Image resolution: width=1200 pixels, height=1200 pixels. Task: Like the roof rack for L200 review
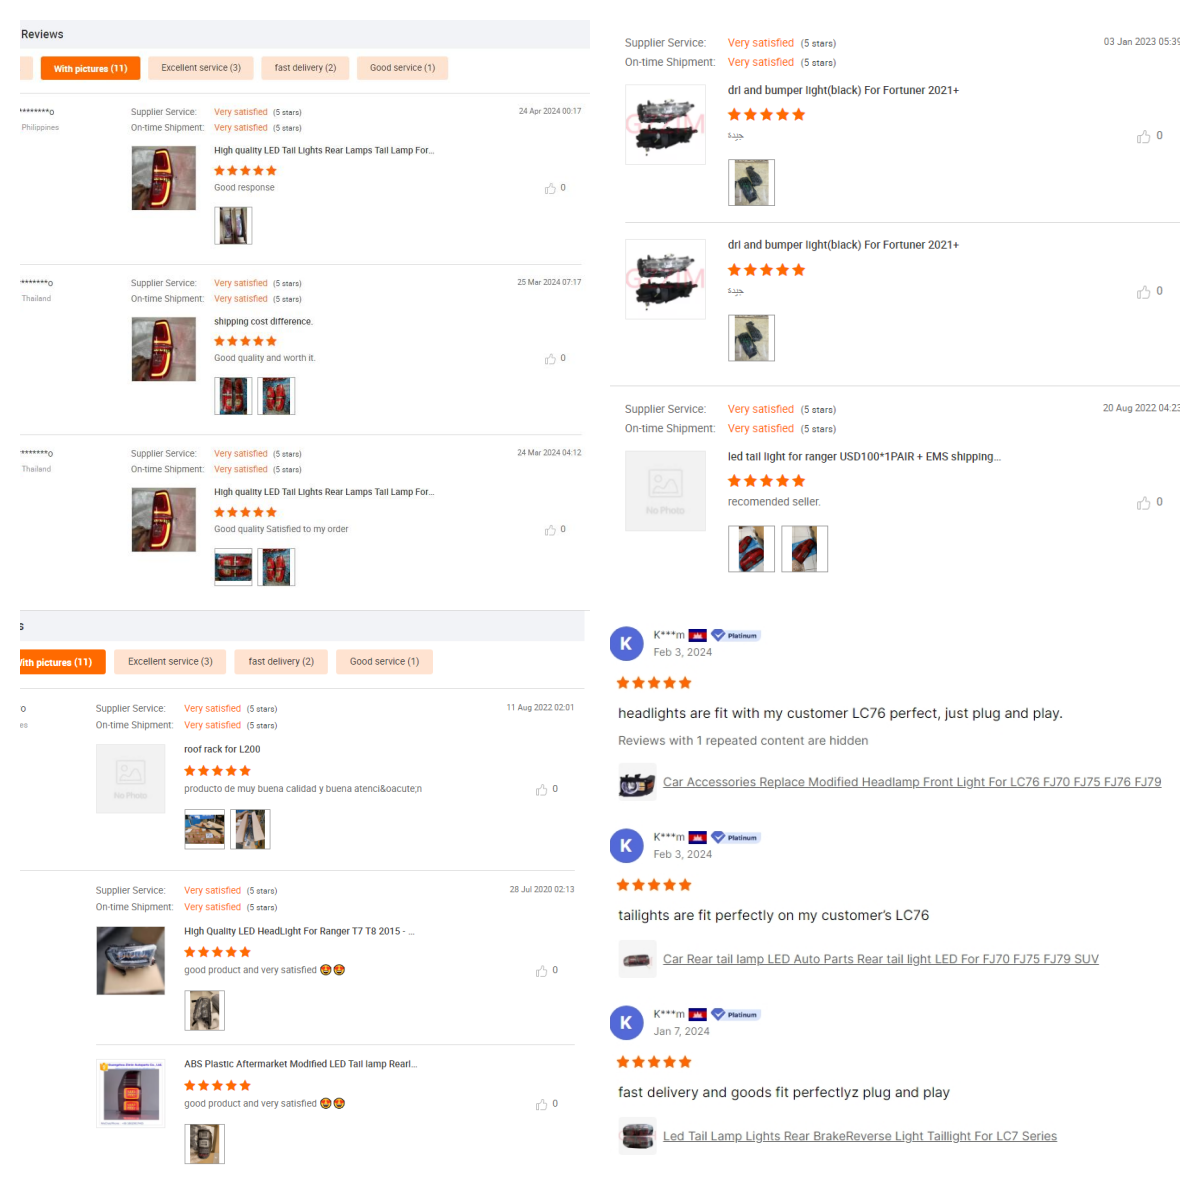point(542,790)
